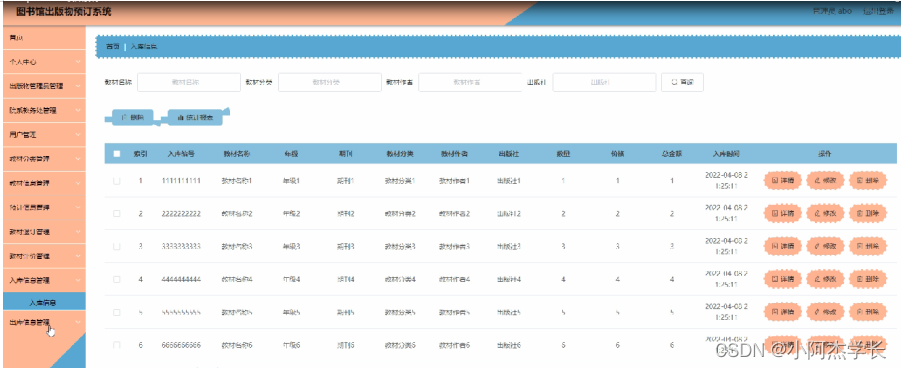Tick the select-all checkbox in table header
This screenshot has height=369, width=902.
click(x=117, y=154)
